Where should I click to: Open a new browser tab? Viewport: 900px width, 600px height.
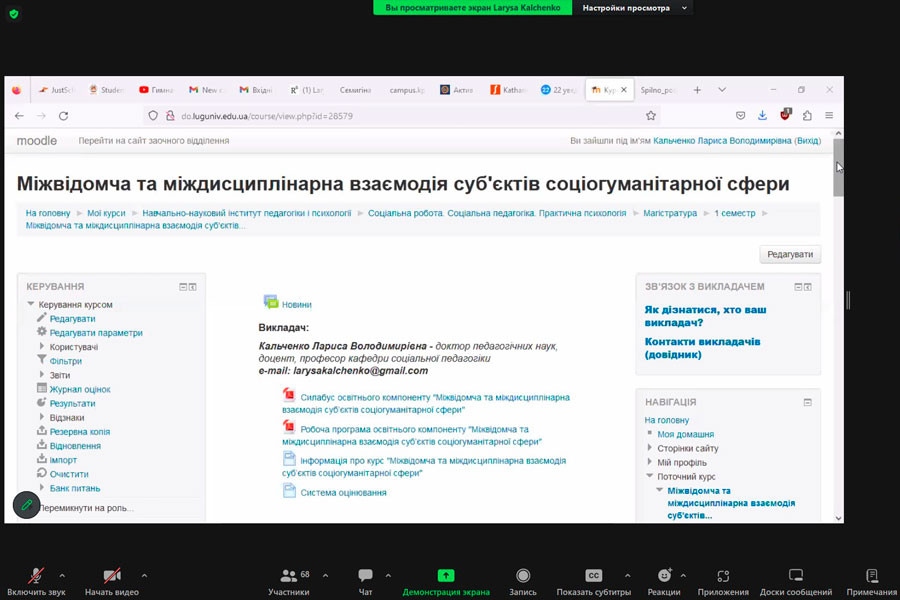697,90
